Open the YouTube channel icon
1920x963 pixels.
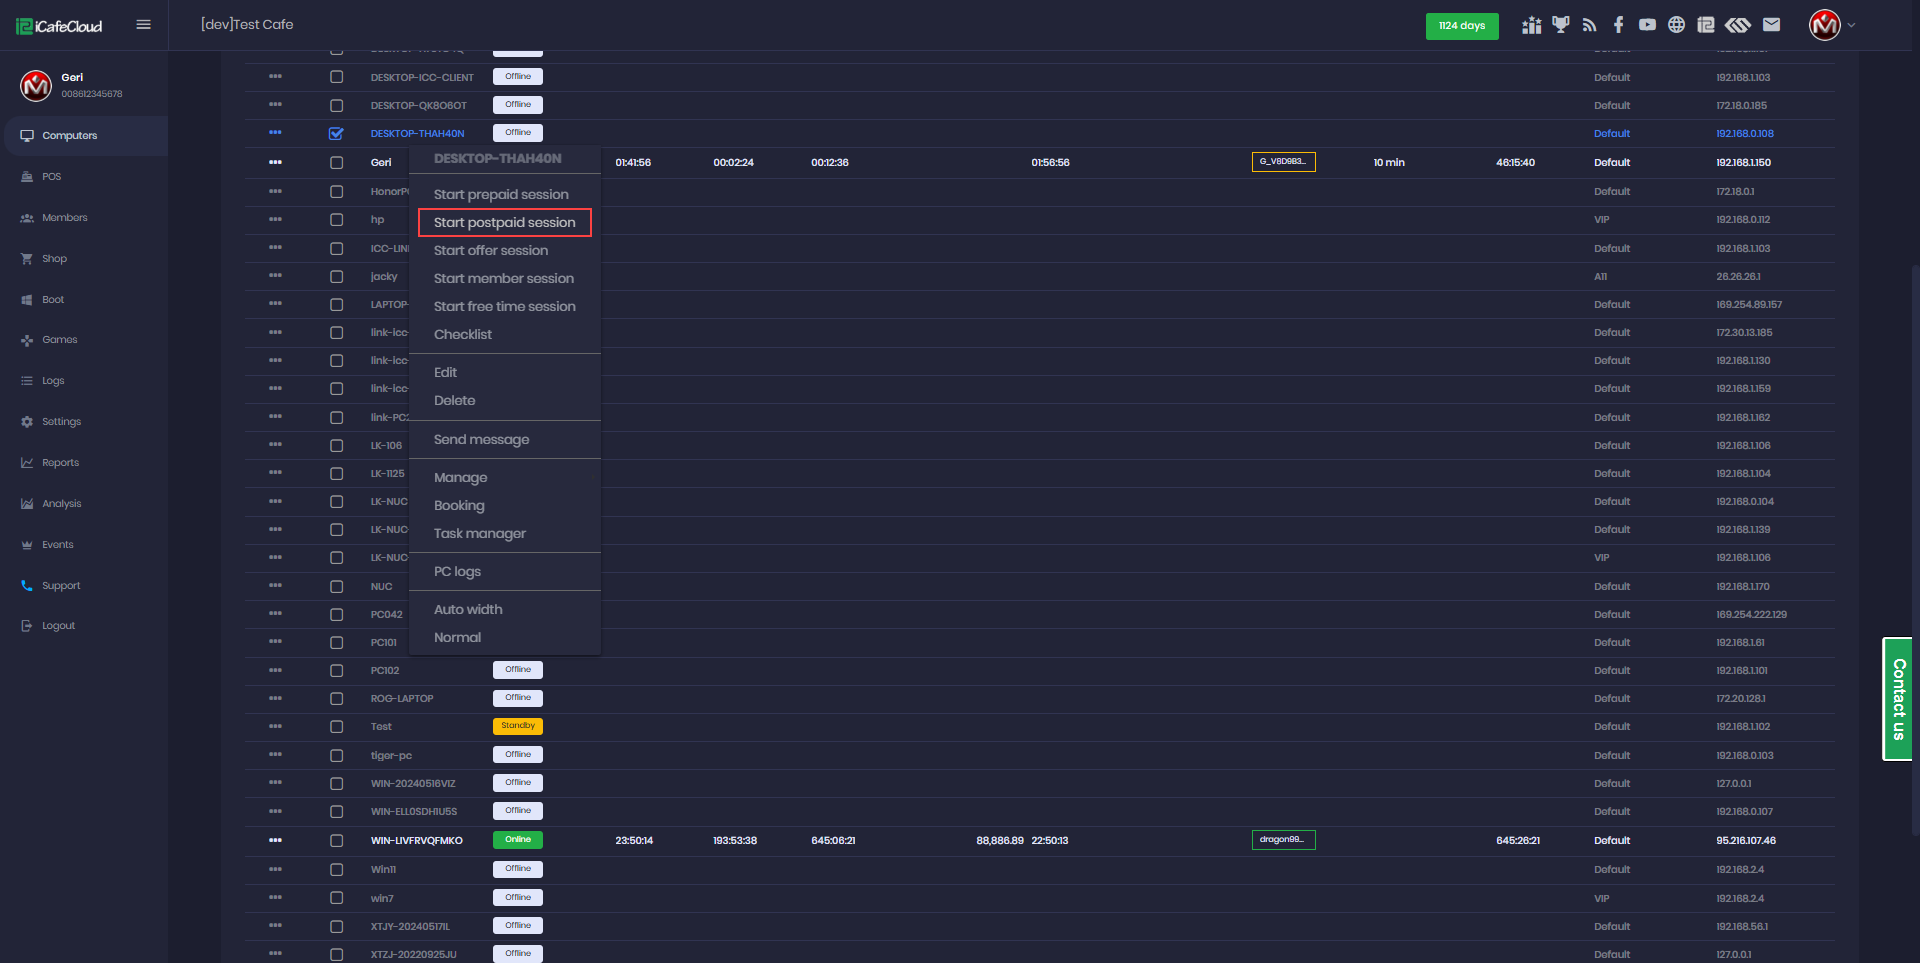tap(1647, 25)
